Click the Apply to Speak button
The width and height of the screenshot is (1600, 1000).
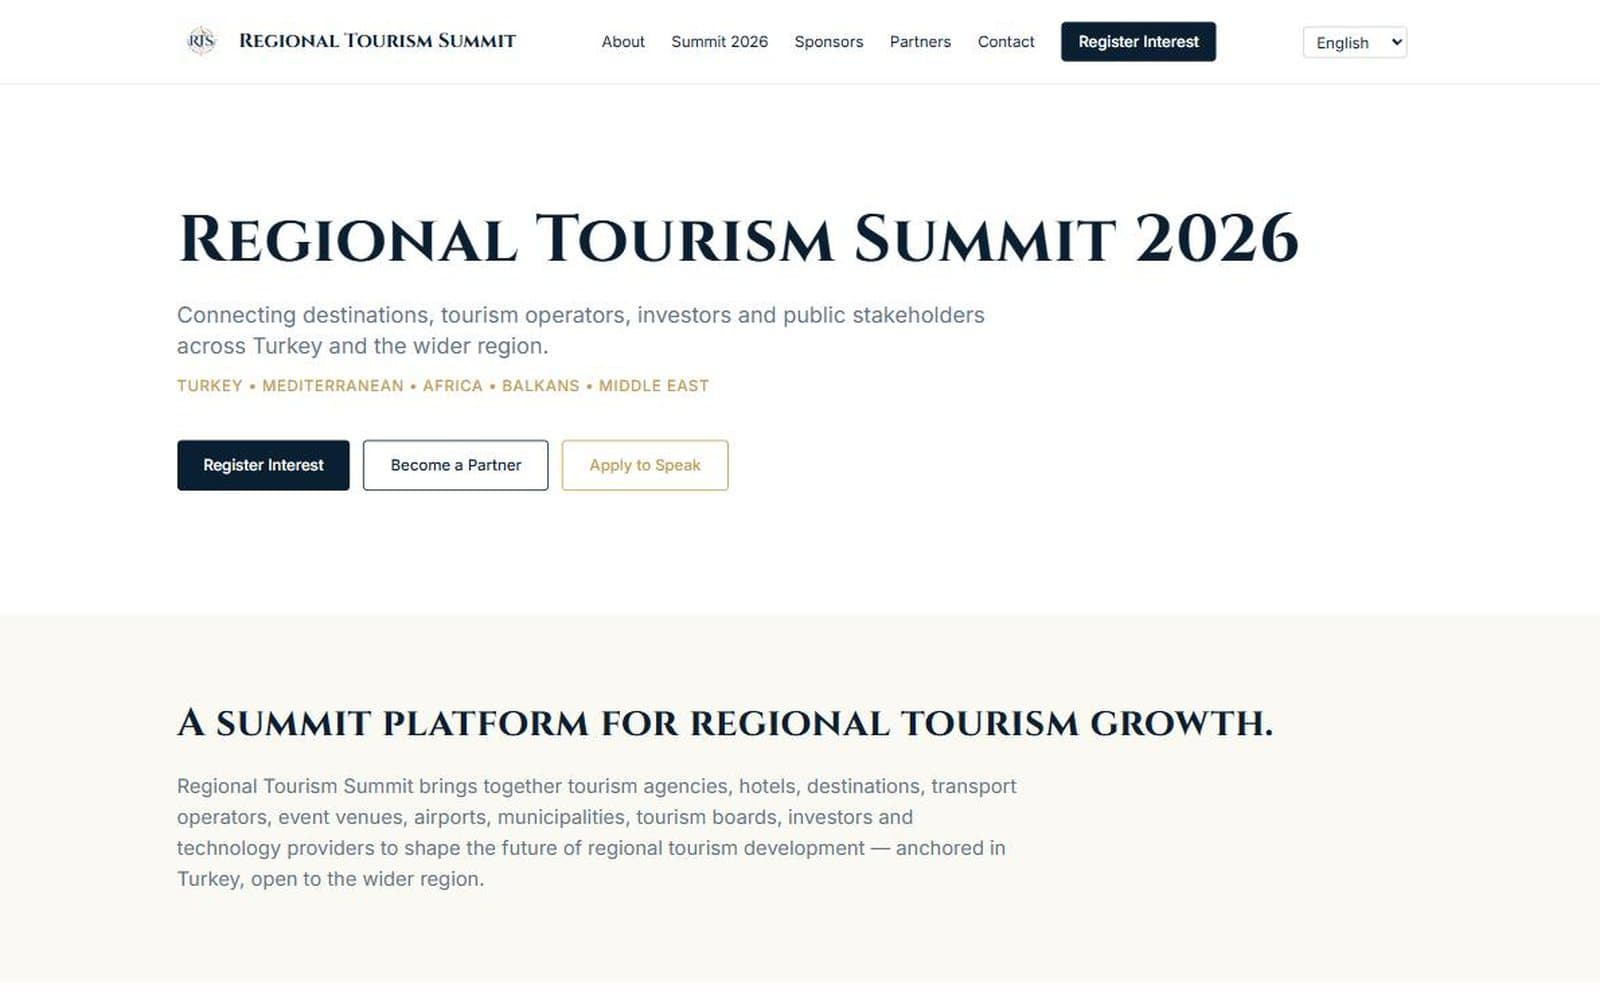(644, 465)
